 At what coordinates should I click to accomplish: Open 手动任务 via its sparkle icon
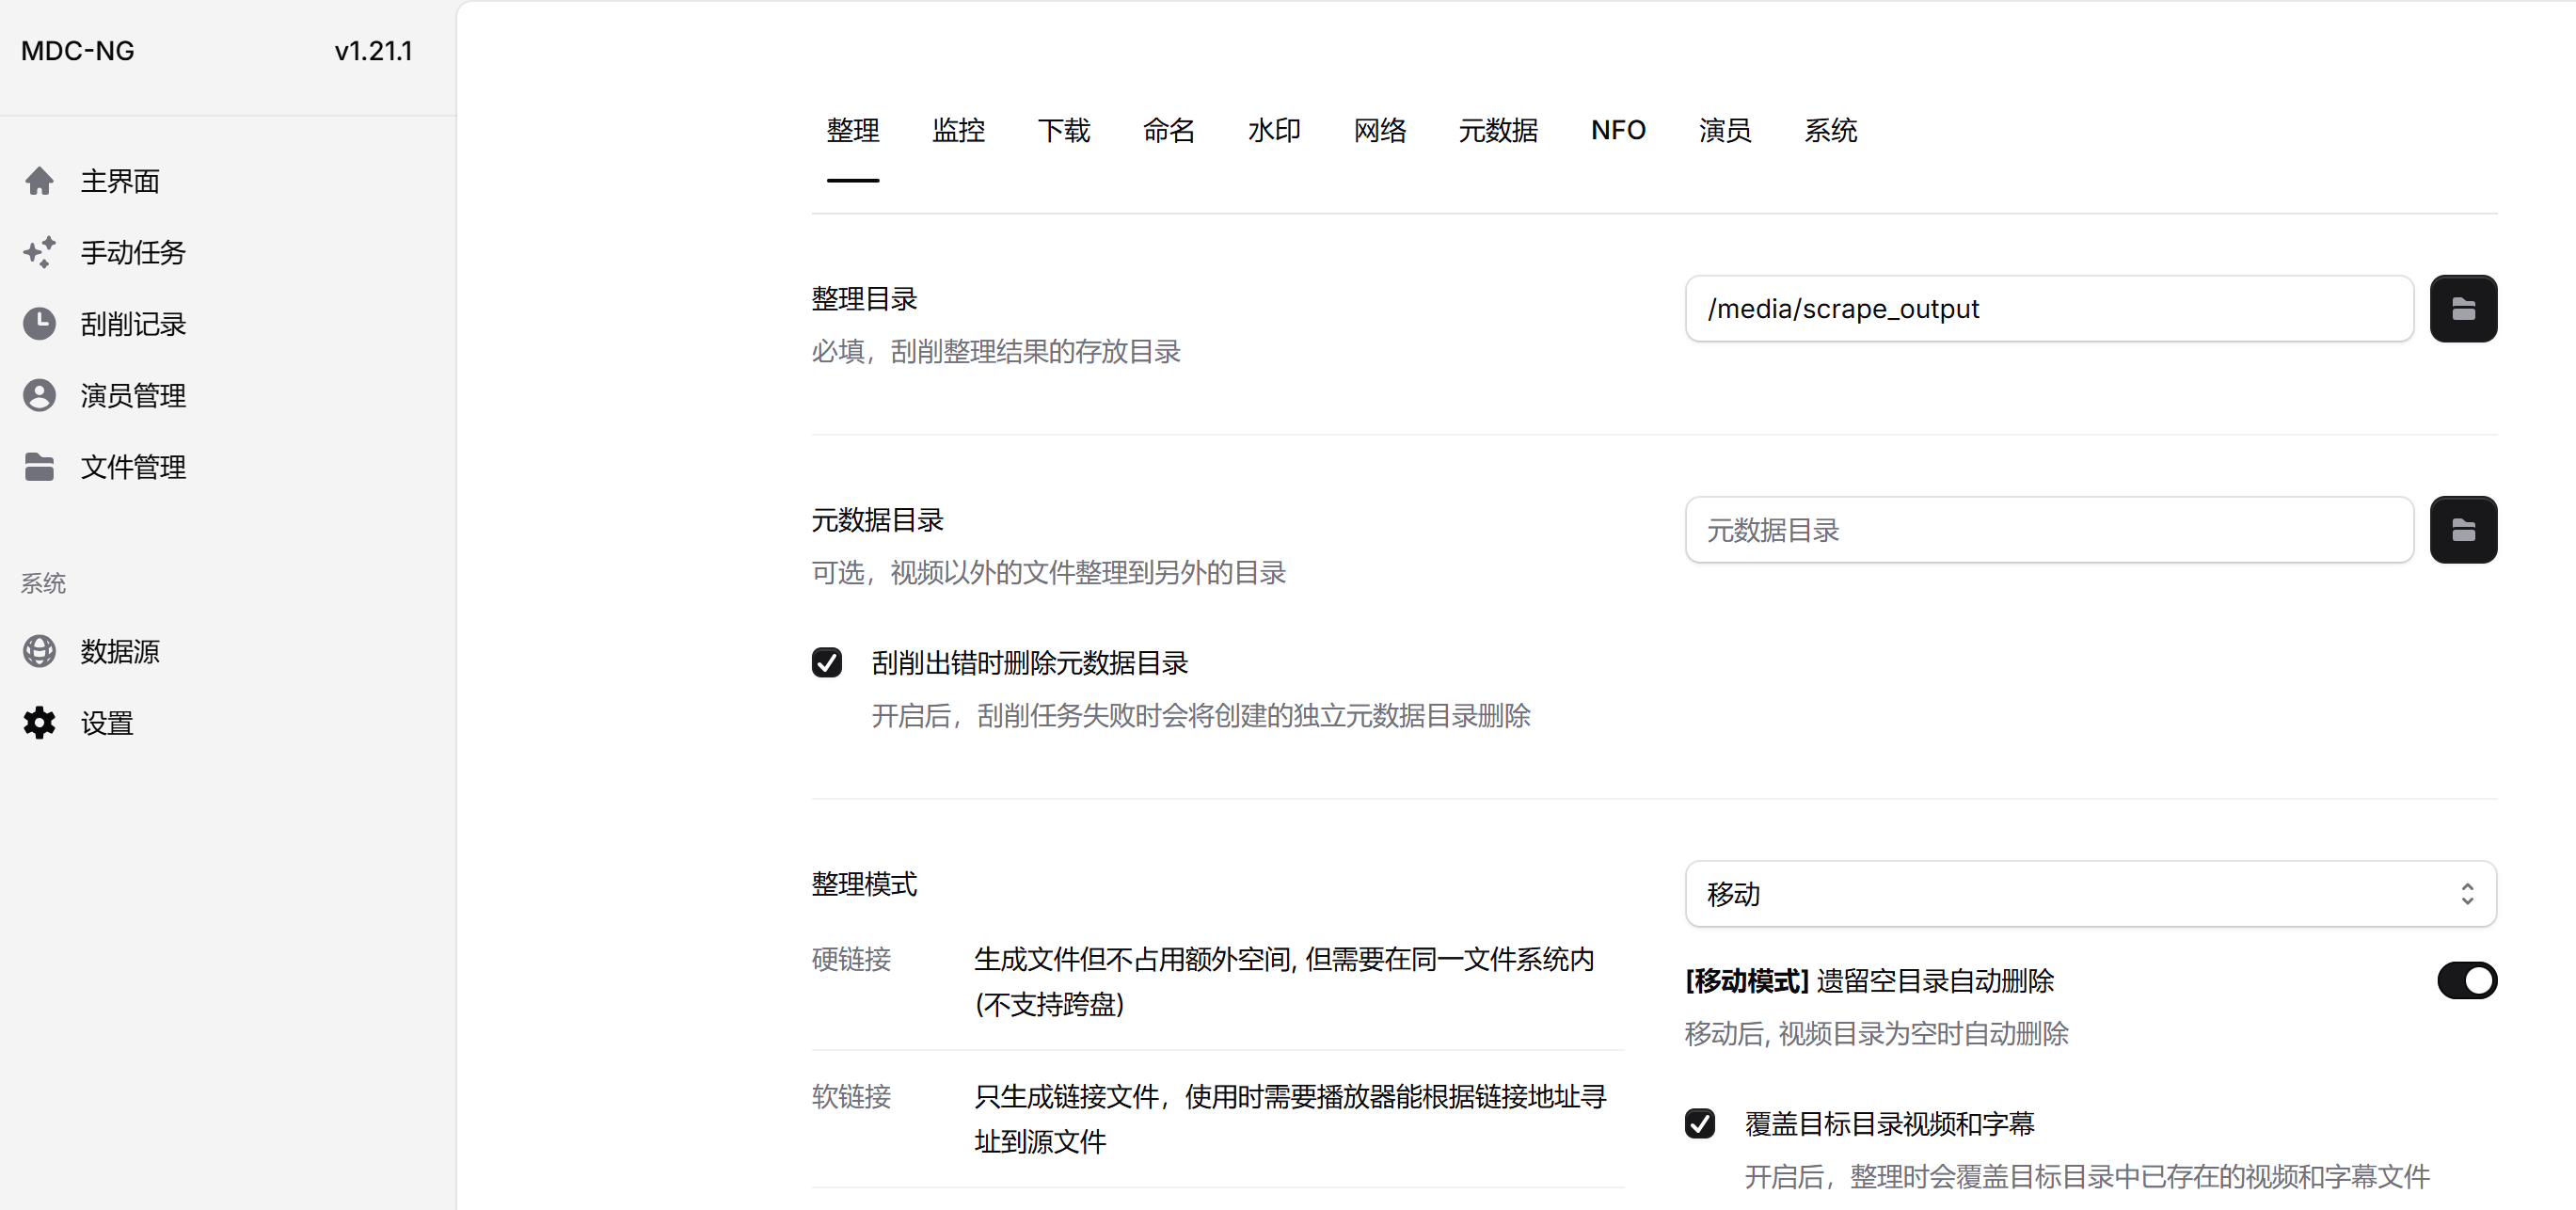point(39,252)
